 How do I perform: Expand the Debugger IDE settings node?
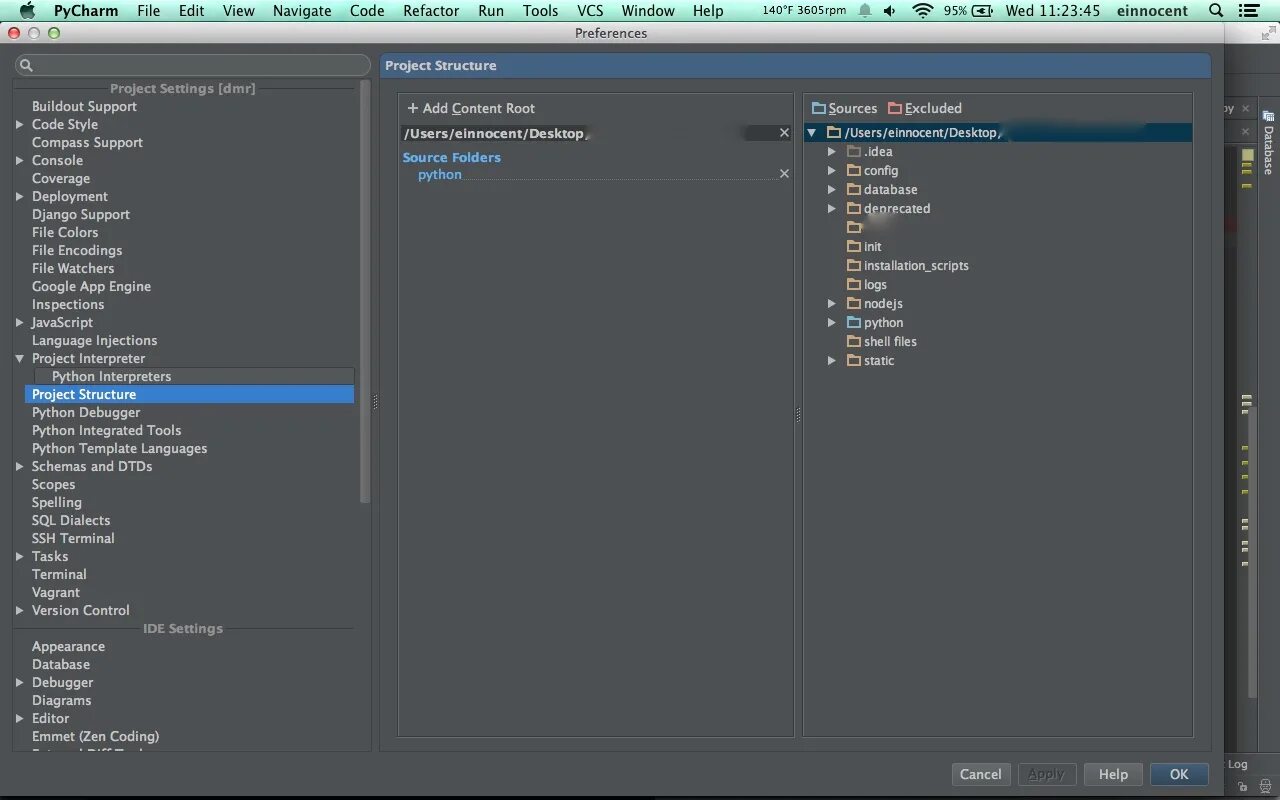(19, 682)
